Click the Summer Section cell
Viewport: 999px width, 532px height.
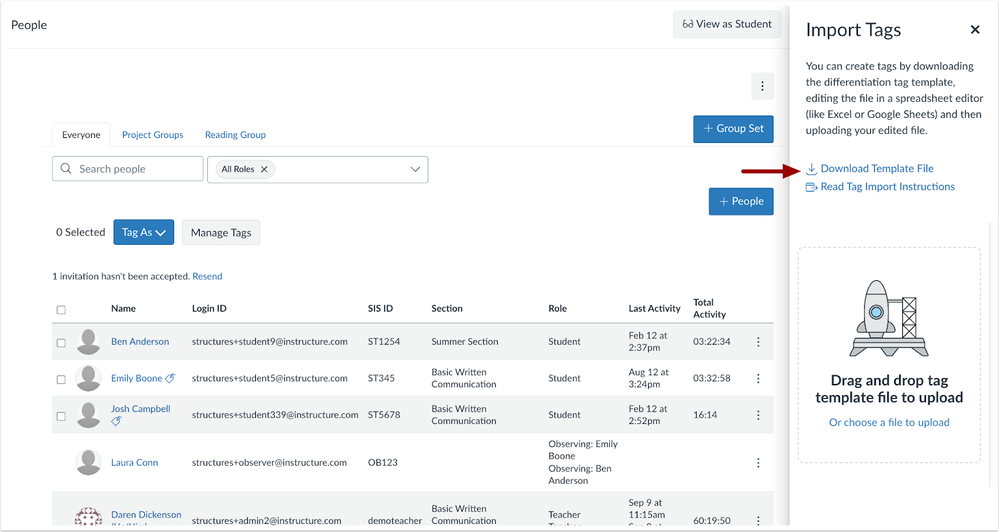pos(464,341)
